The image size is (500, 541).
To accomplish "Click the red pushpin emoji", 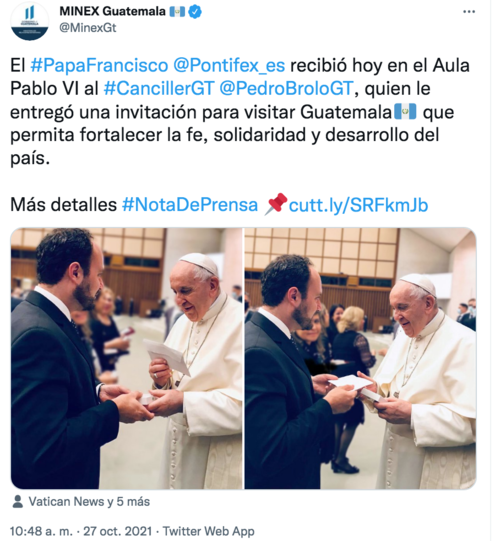I will (x=276, y=204).
